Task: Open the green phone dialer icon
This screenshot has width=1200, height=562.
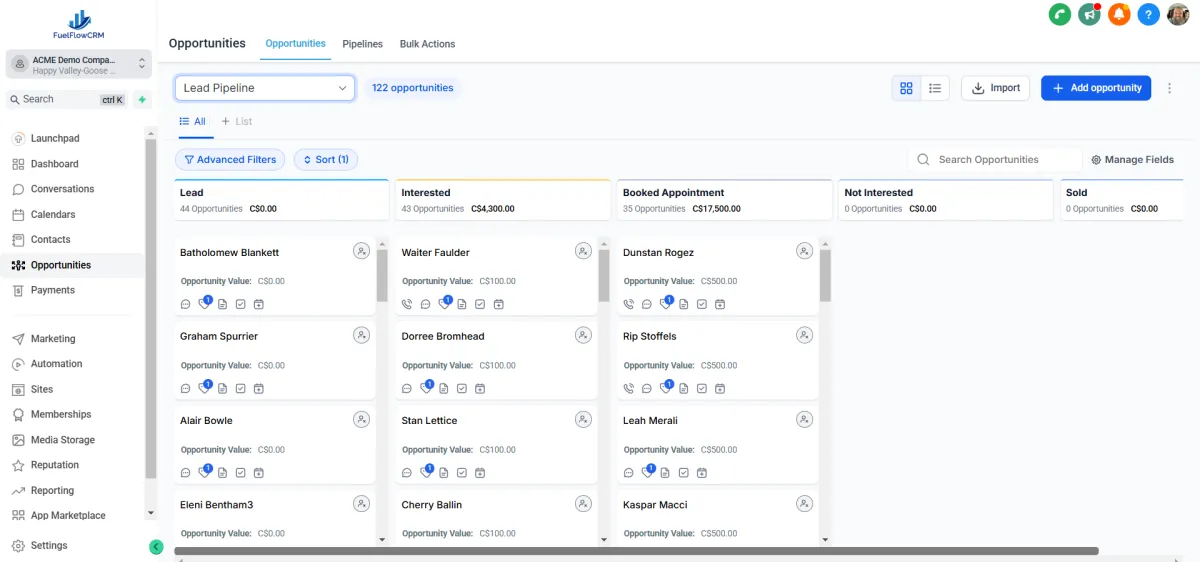Action: pyautogui.click(x=1059, y=14)
